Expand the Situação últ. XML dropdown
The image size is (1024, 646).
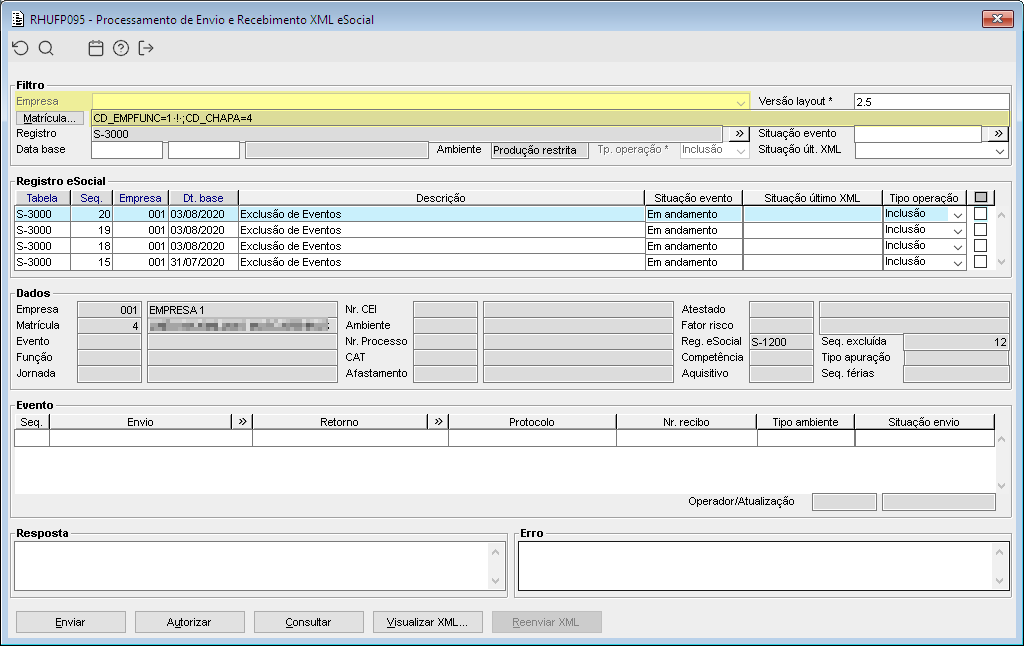click(999, 150)
